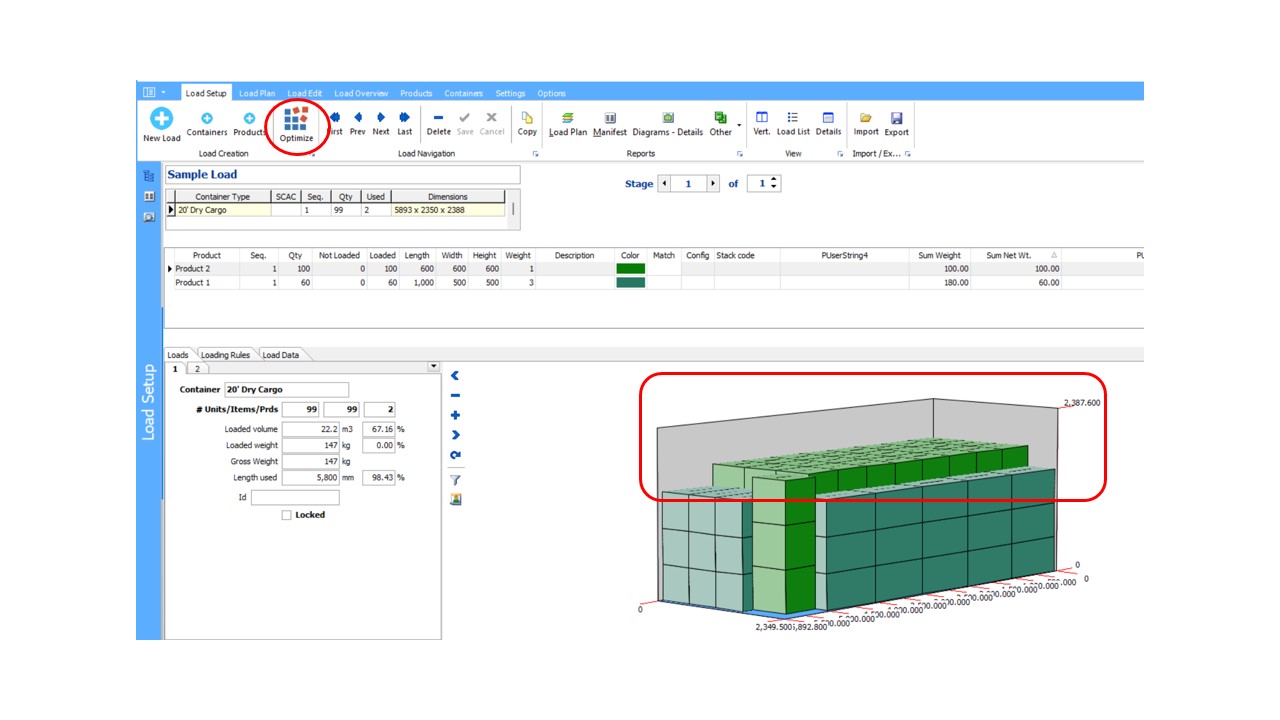Switch to the Load Edit tab
1280x720 pixels.
[x=305, y=93]
